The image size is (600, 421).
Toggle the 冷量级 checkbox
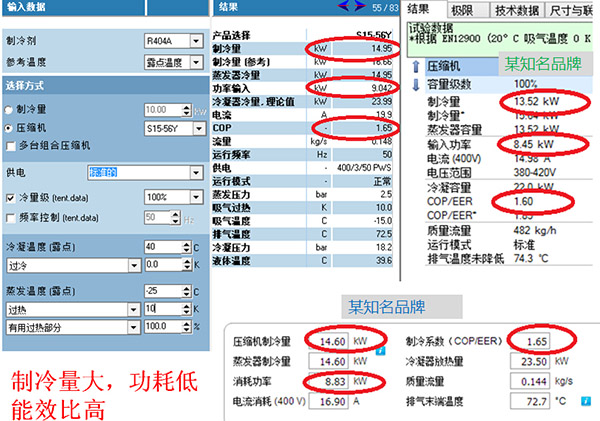point(10,198)
